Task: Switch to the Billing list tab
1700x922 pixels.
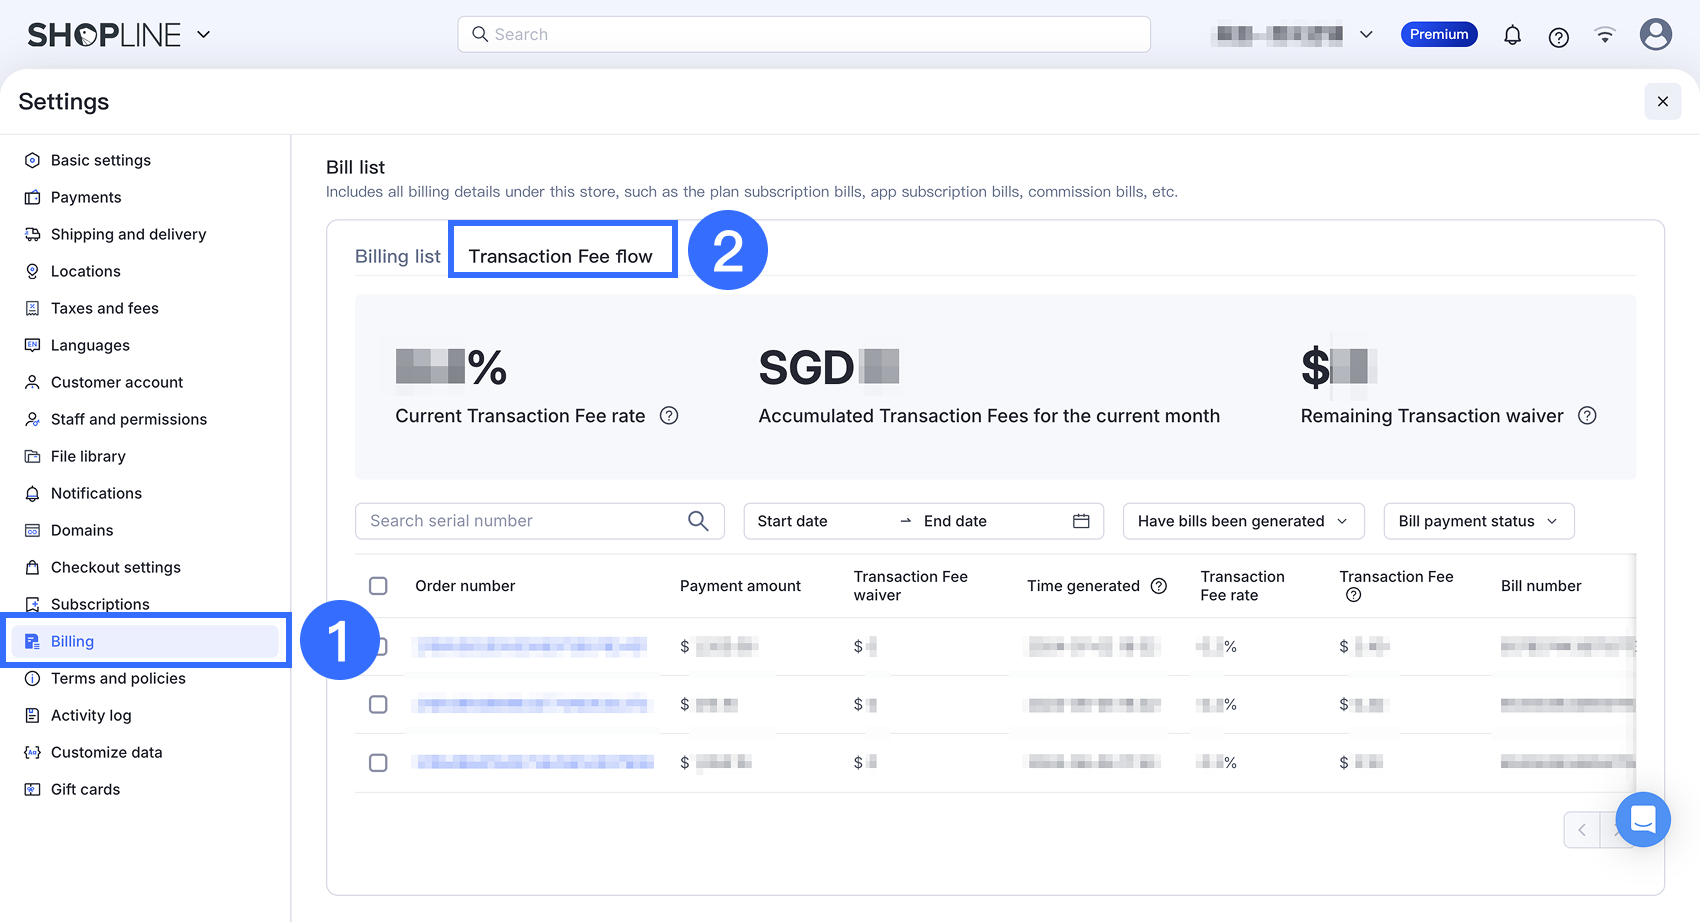Action: (x=397, y=256)
